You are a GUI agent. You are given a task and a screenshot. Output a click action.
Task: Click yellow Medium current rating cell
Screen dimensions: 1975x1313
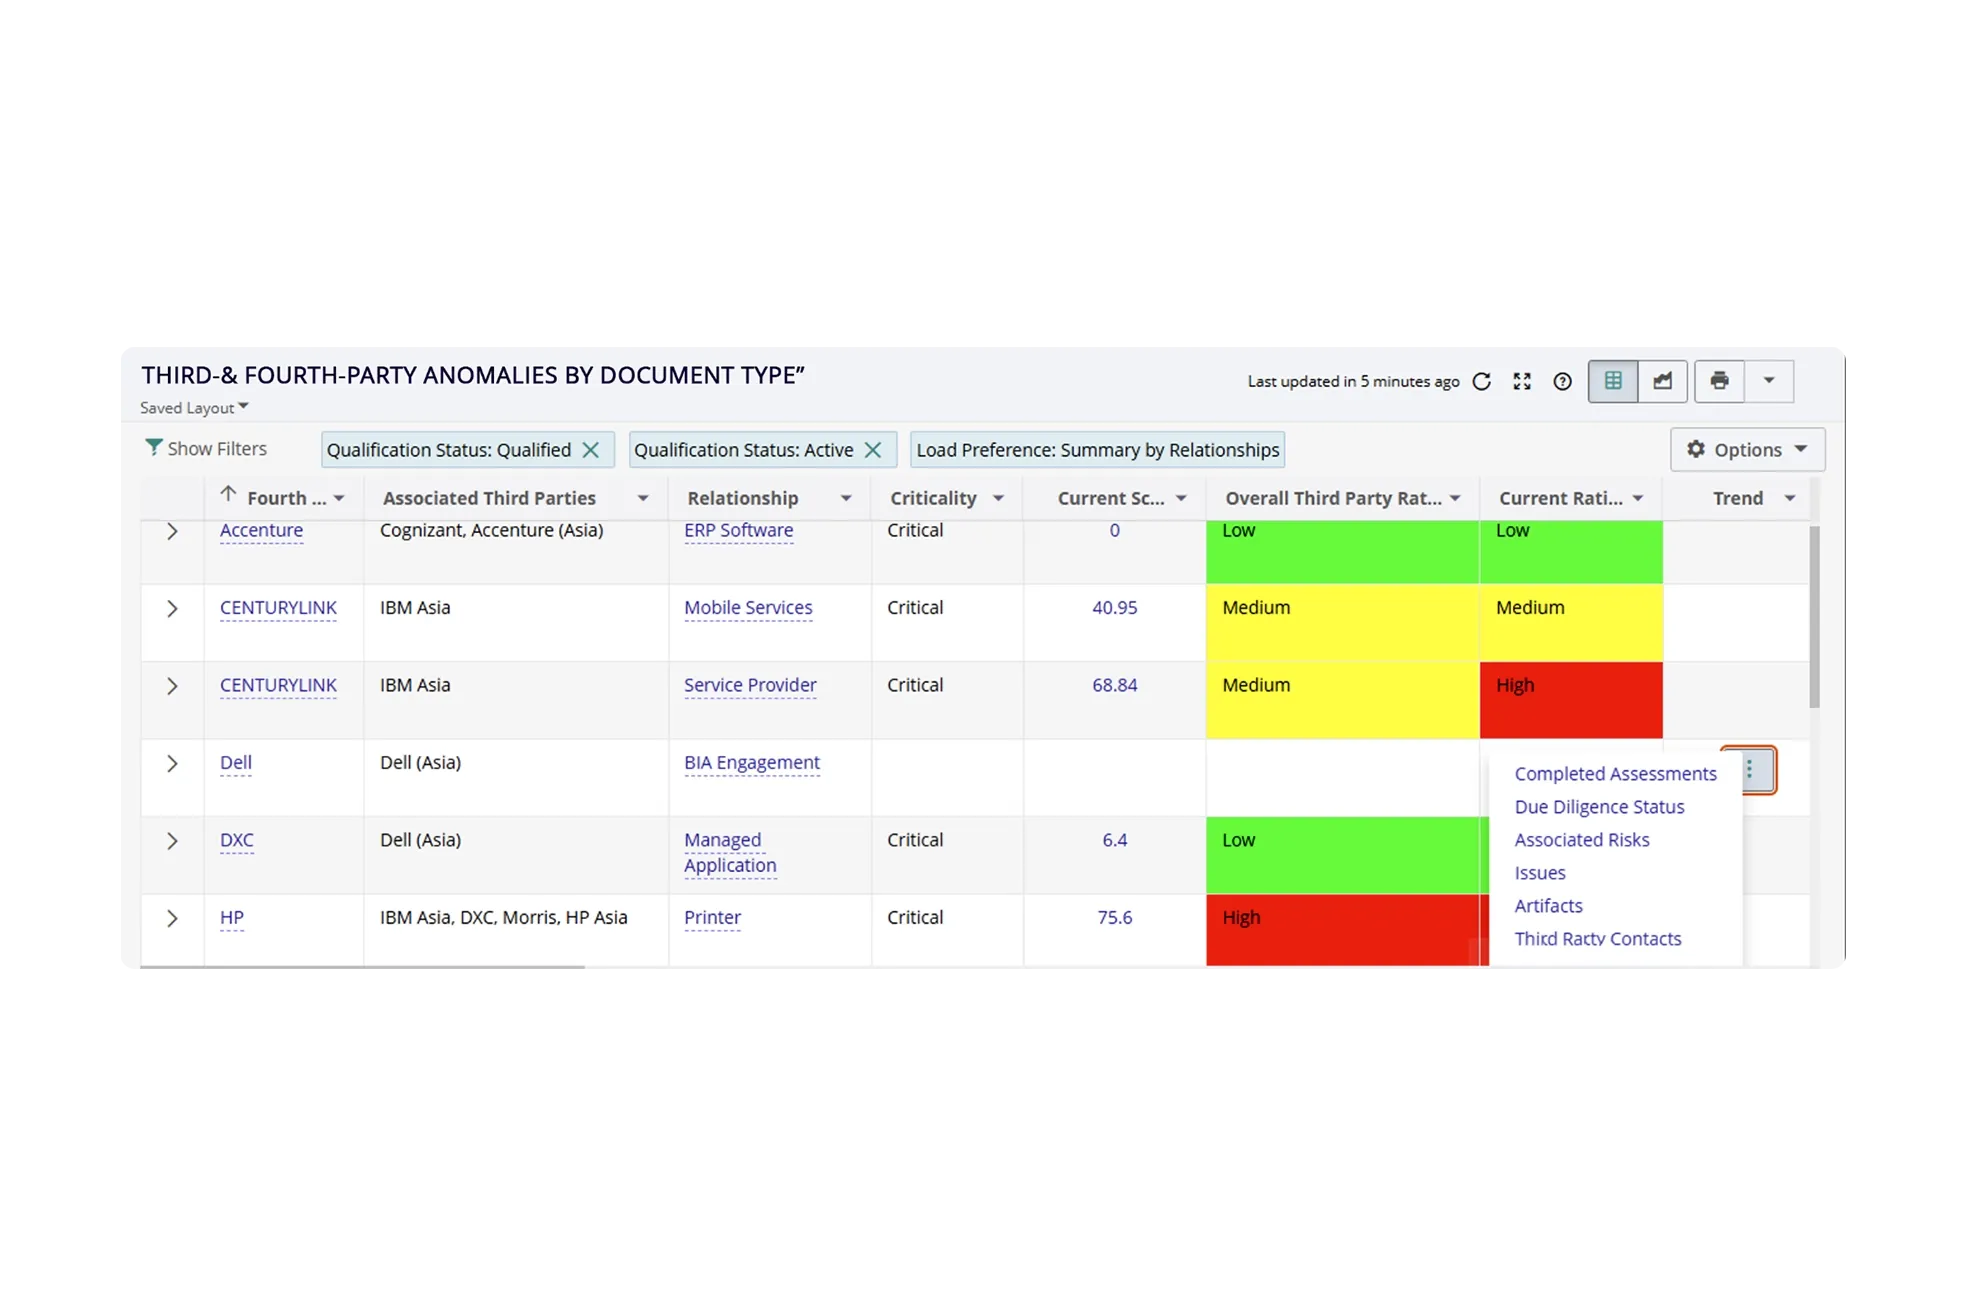(x=1571, y=622)
